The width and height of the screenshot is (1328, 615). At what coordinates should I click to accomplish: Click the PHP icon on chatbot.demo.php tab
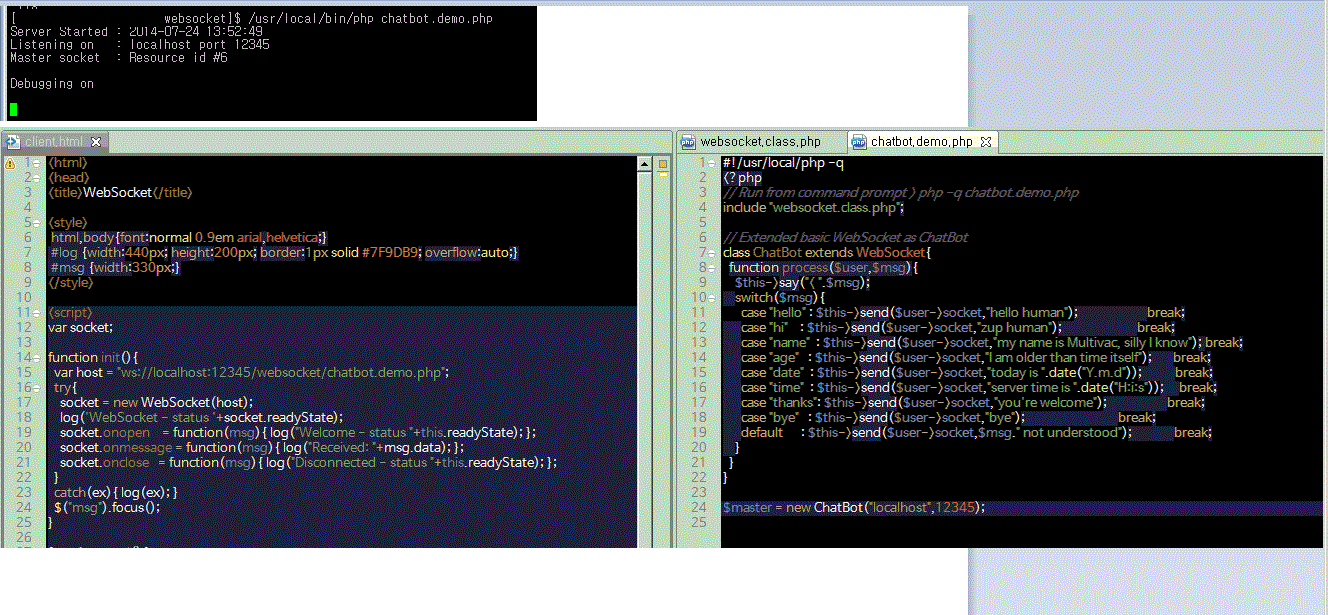point(858,142)
